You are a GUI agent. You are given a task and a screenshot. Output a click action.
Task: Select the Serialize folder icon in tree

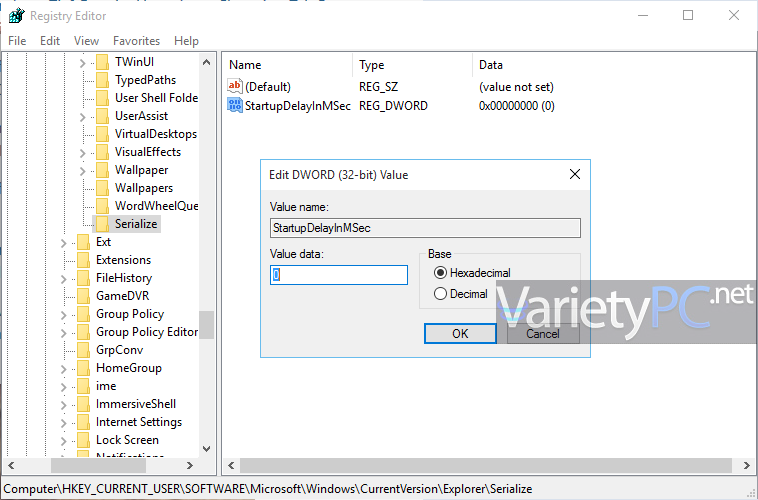102,224
